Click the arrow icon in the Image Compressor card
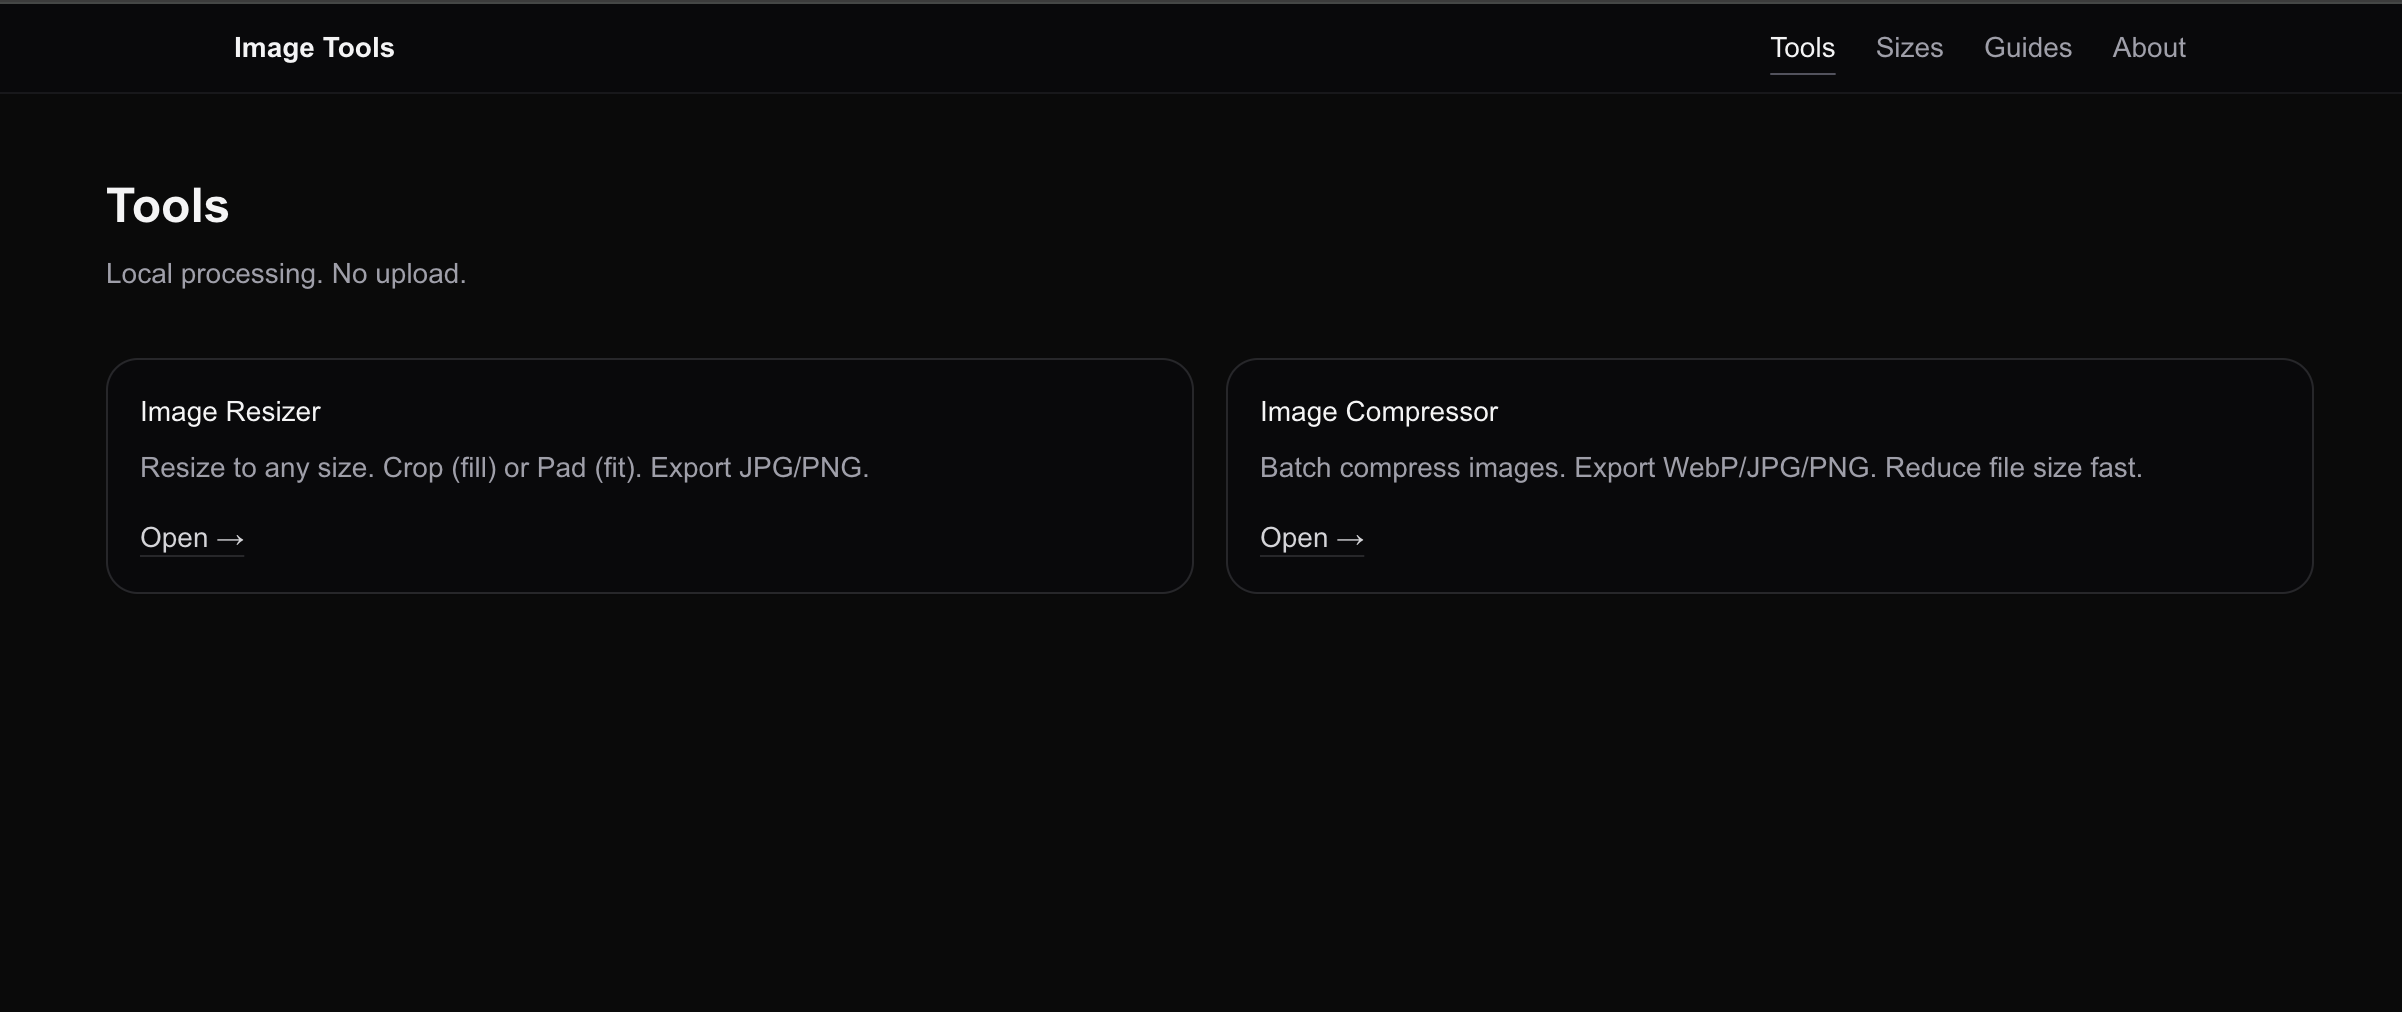The image size is (2402, 1012). click(1350, 539)
